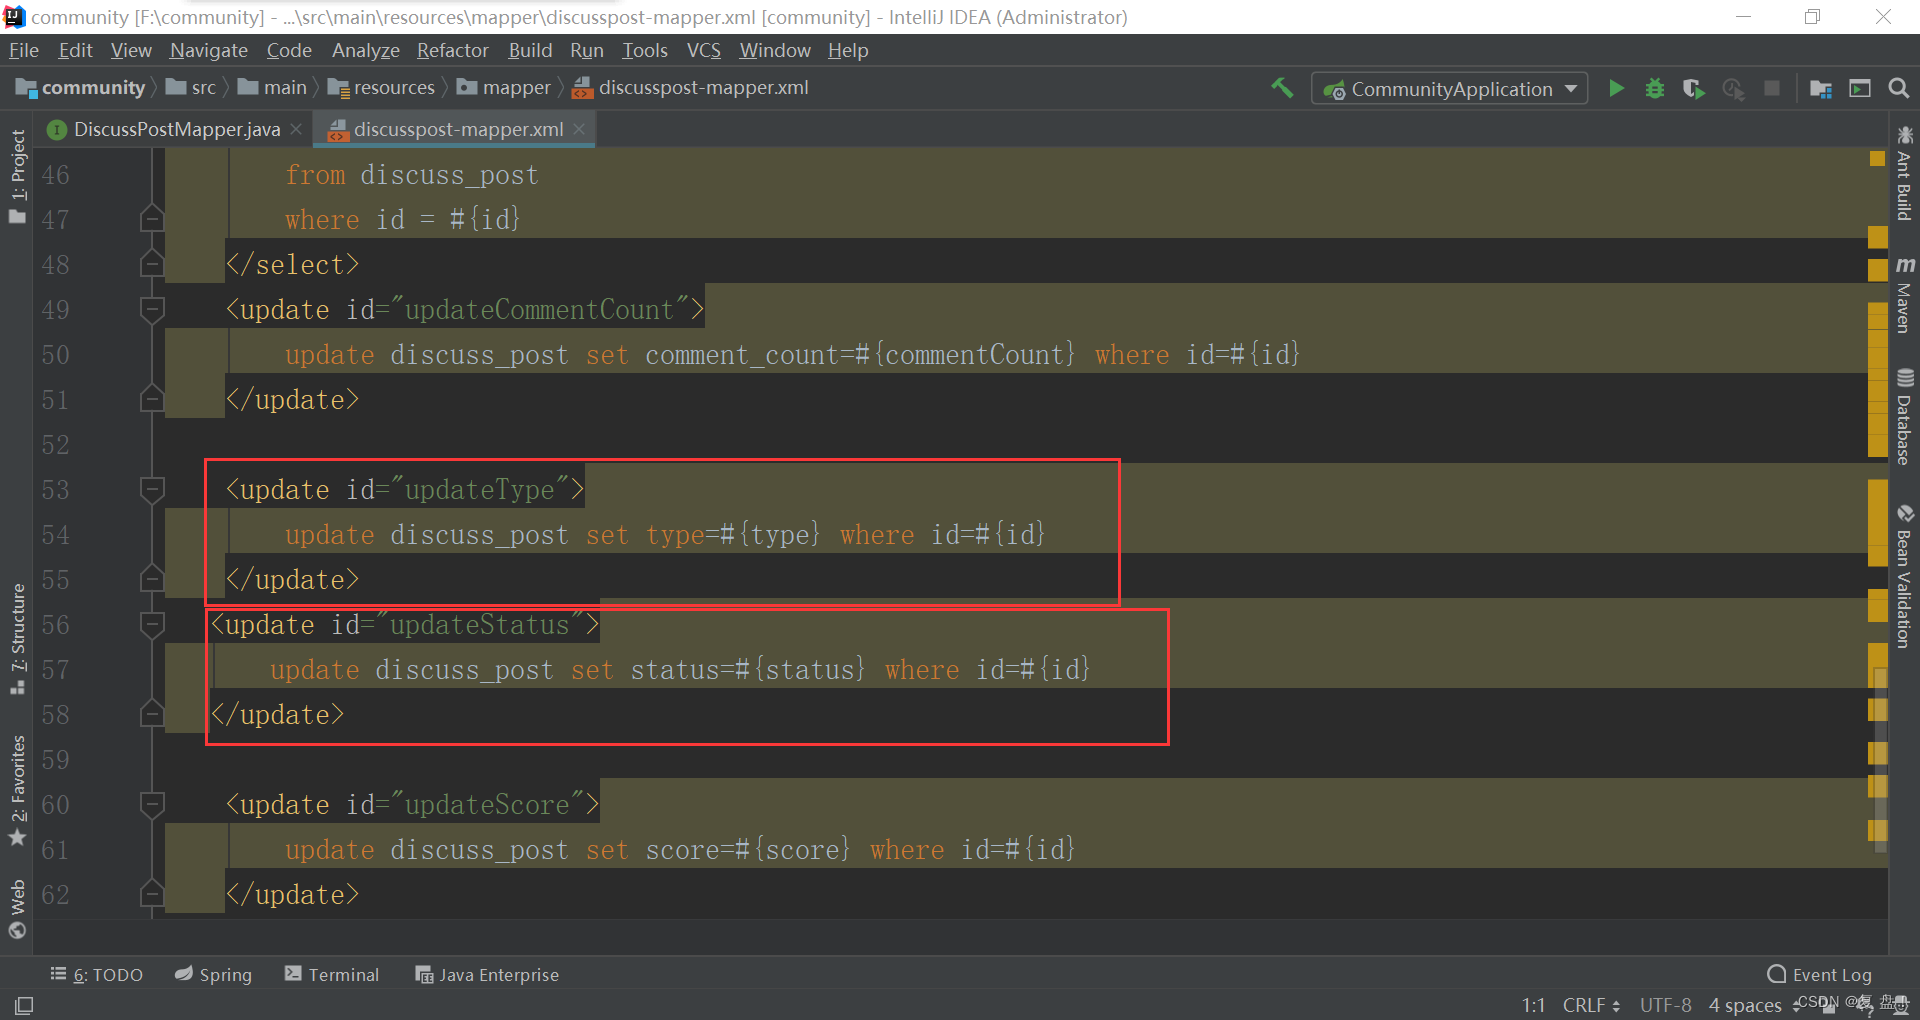Viewport: 1920px width, 1020px height.
Task: Click the Build project hammer icon
Action: click(x=1282, y=88)
